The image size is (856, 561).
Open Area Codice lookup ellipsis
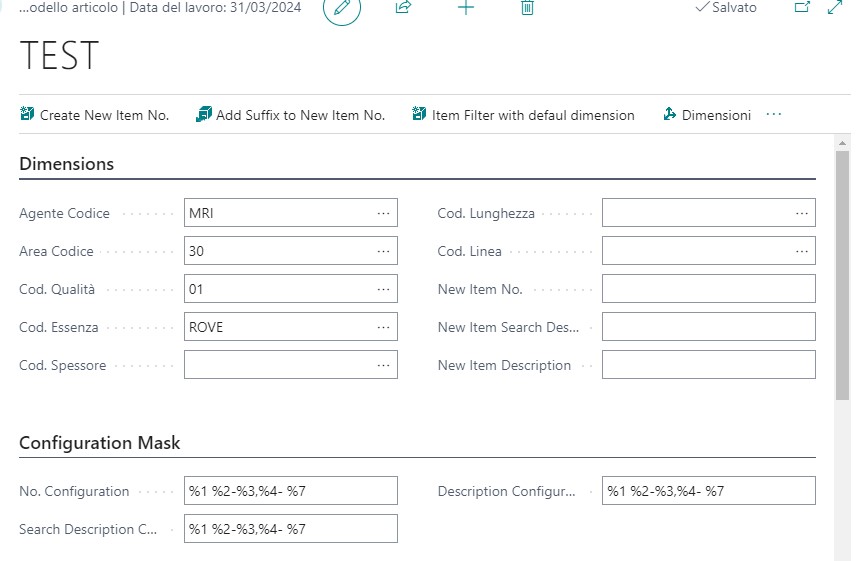(383, 251)
